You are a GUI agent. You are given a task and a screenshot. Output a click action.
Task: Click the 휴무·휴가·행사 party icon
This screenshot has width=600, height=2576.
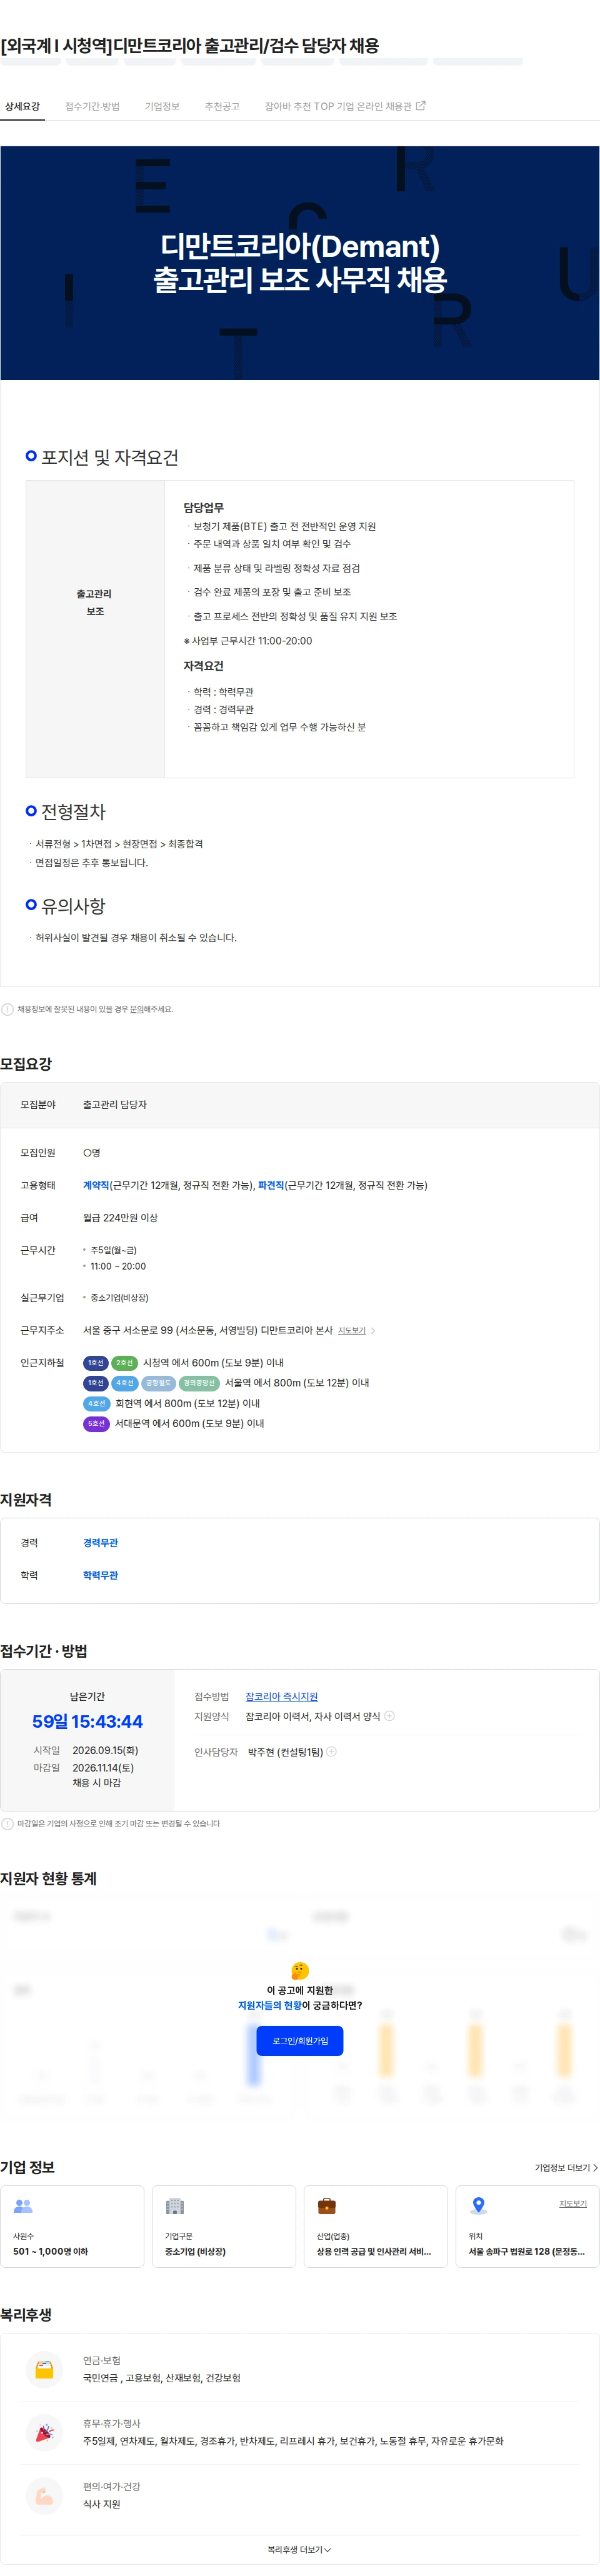coord(44,2433)
